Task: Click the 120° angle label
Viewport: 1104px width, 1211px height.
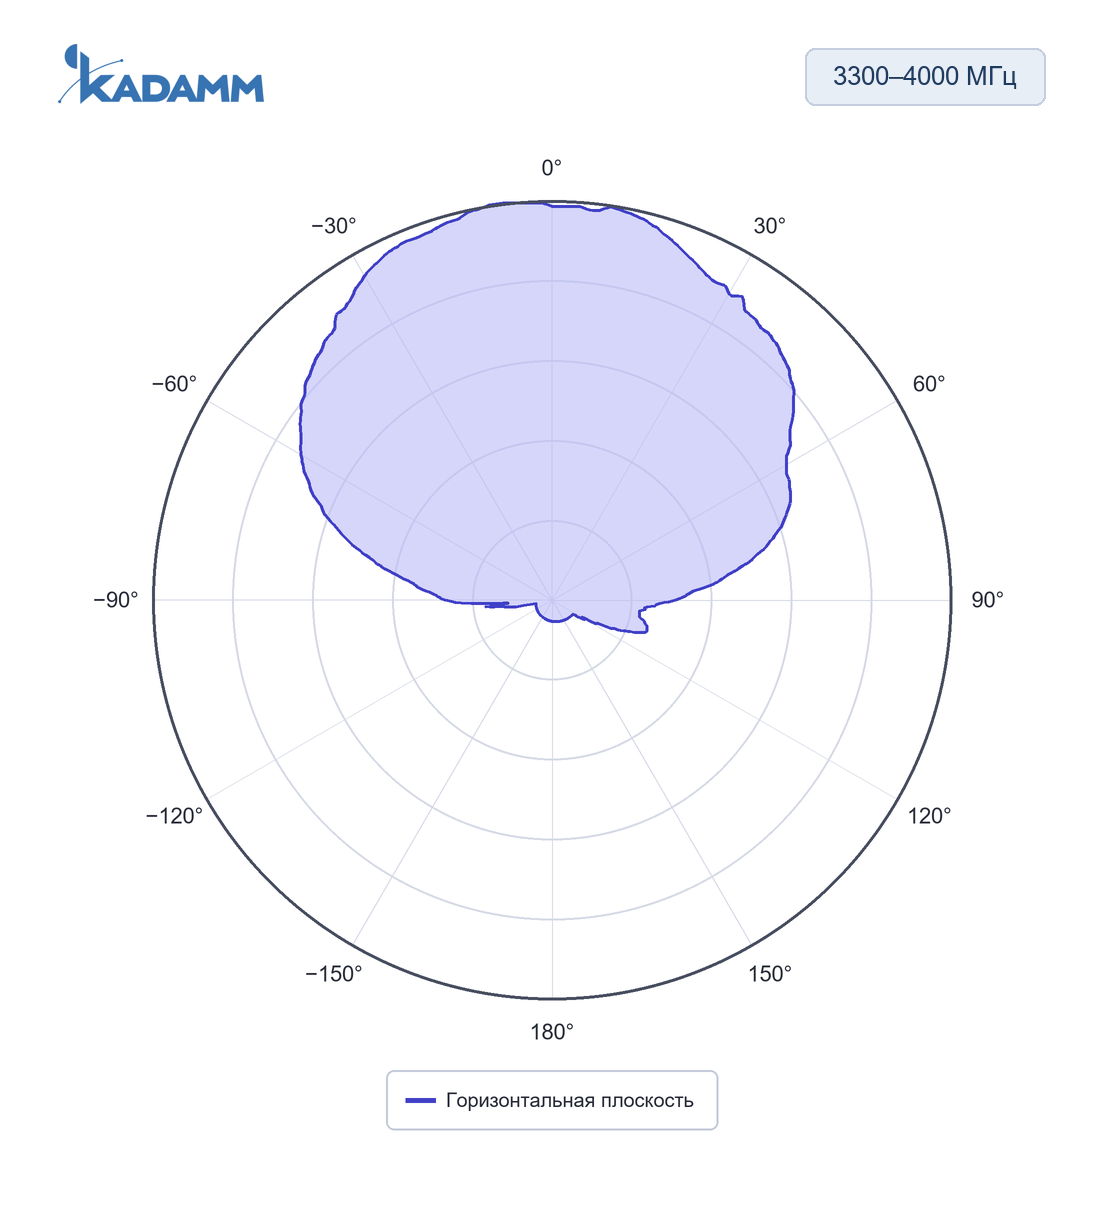Action: click(x=929, y=816)
